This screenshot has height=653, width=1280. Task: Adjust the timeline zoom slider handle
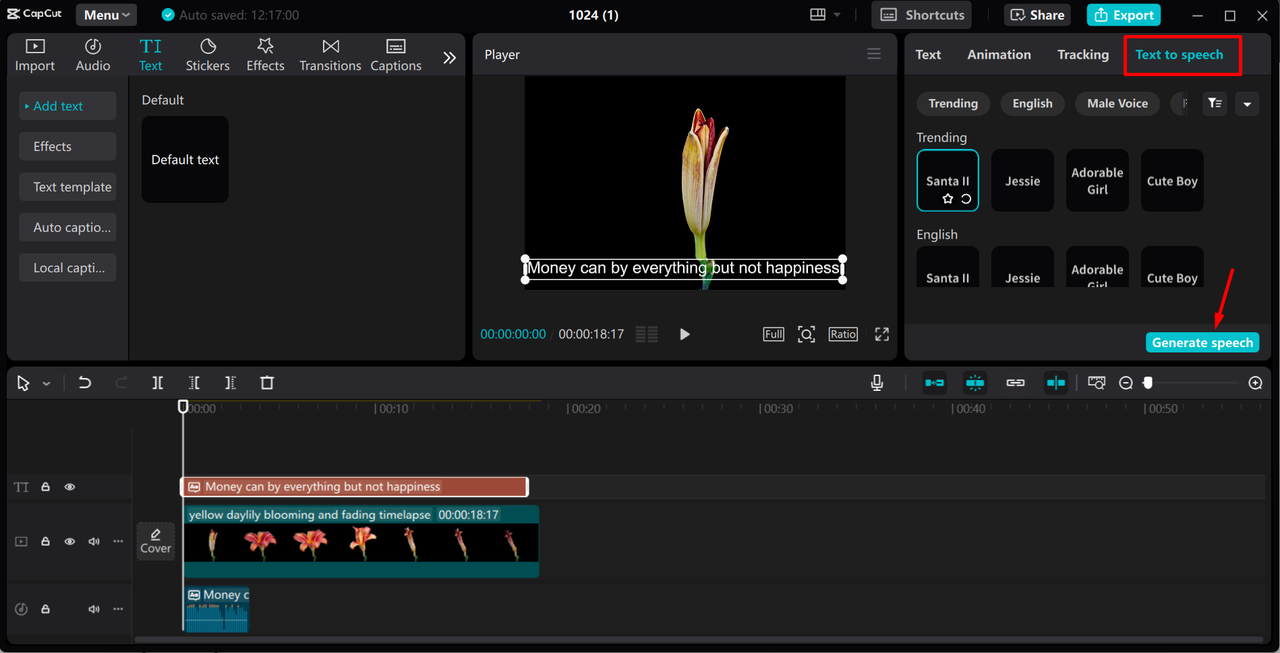(x=1148, y=383)
